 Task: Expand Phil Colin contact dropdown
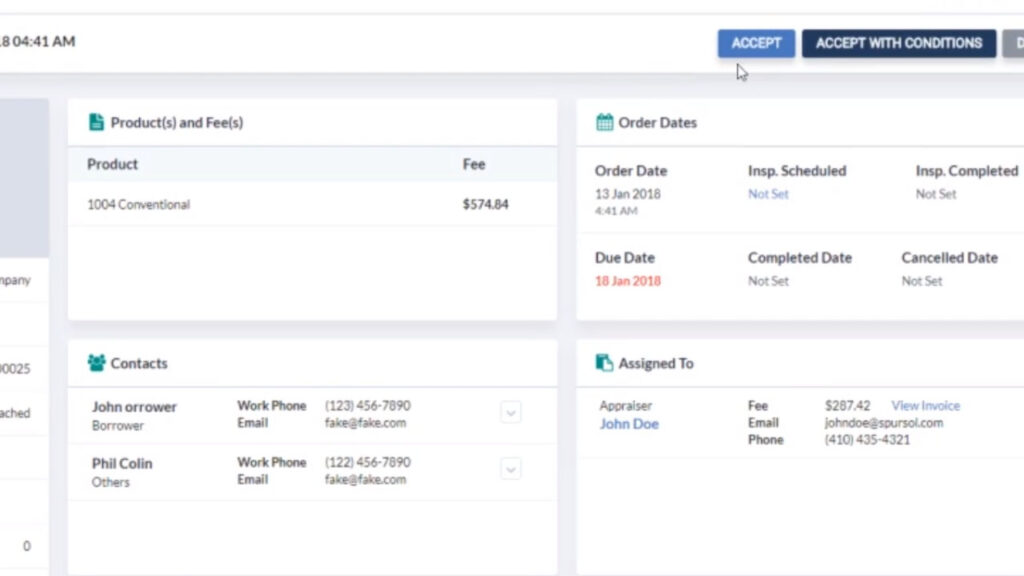(511, 469)
